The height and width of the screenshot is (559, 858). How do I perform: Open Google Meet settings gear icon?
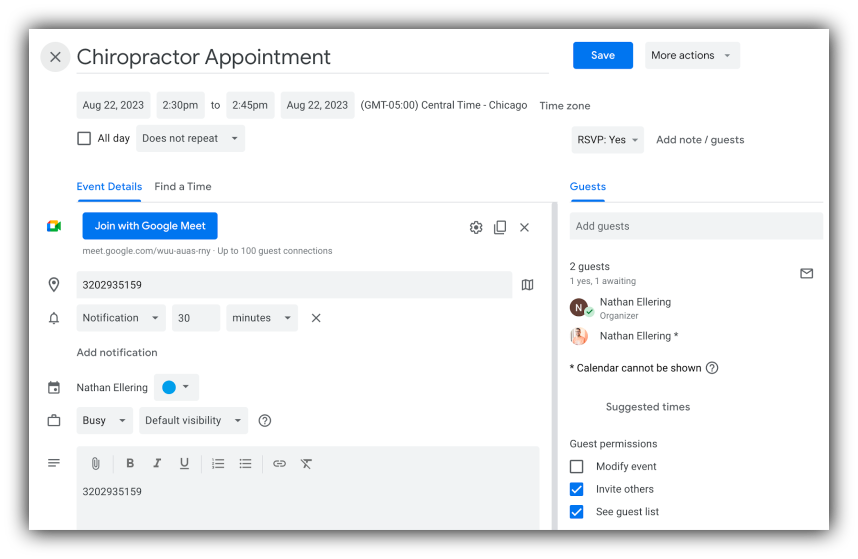(x=476, y=227)
